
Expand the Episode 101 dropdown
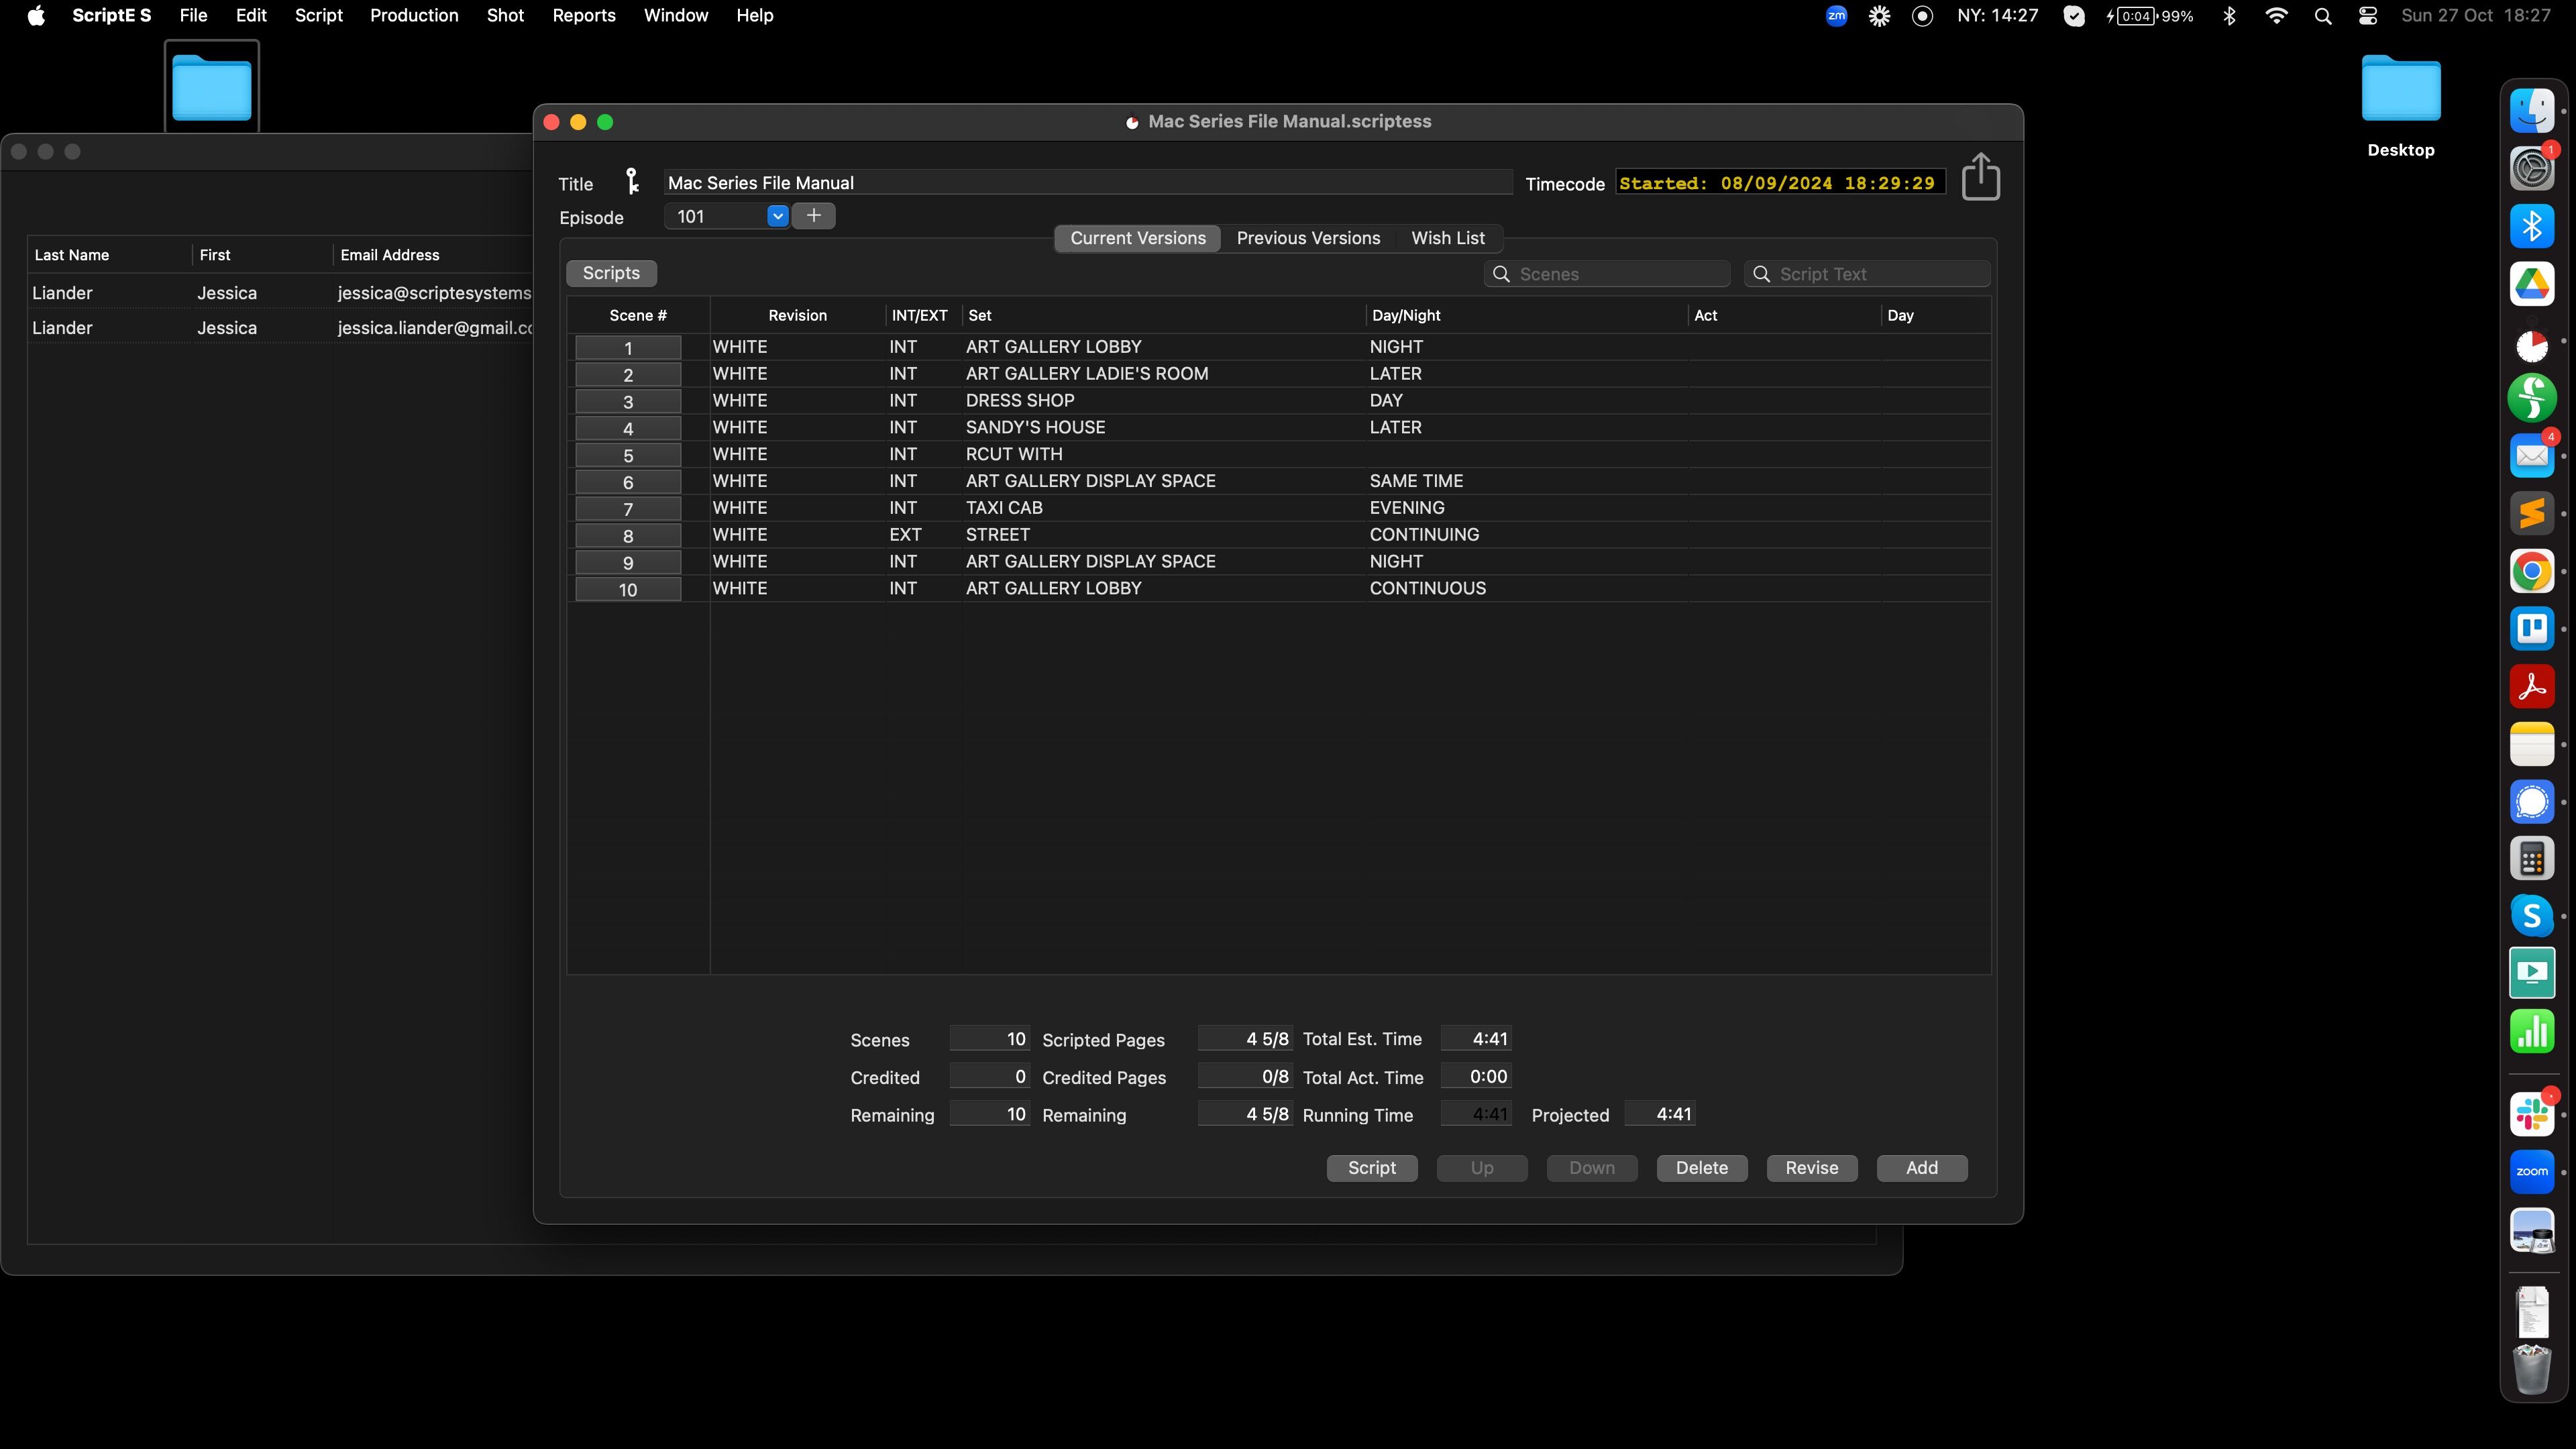(x=777, y=216)
